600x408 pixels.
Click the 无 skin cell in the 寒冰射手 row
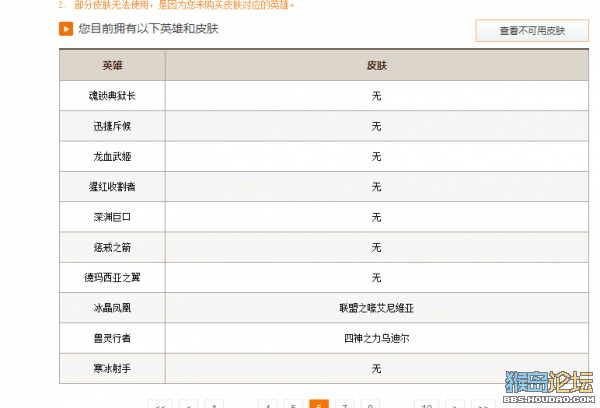377,368
